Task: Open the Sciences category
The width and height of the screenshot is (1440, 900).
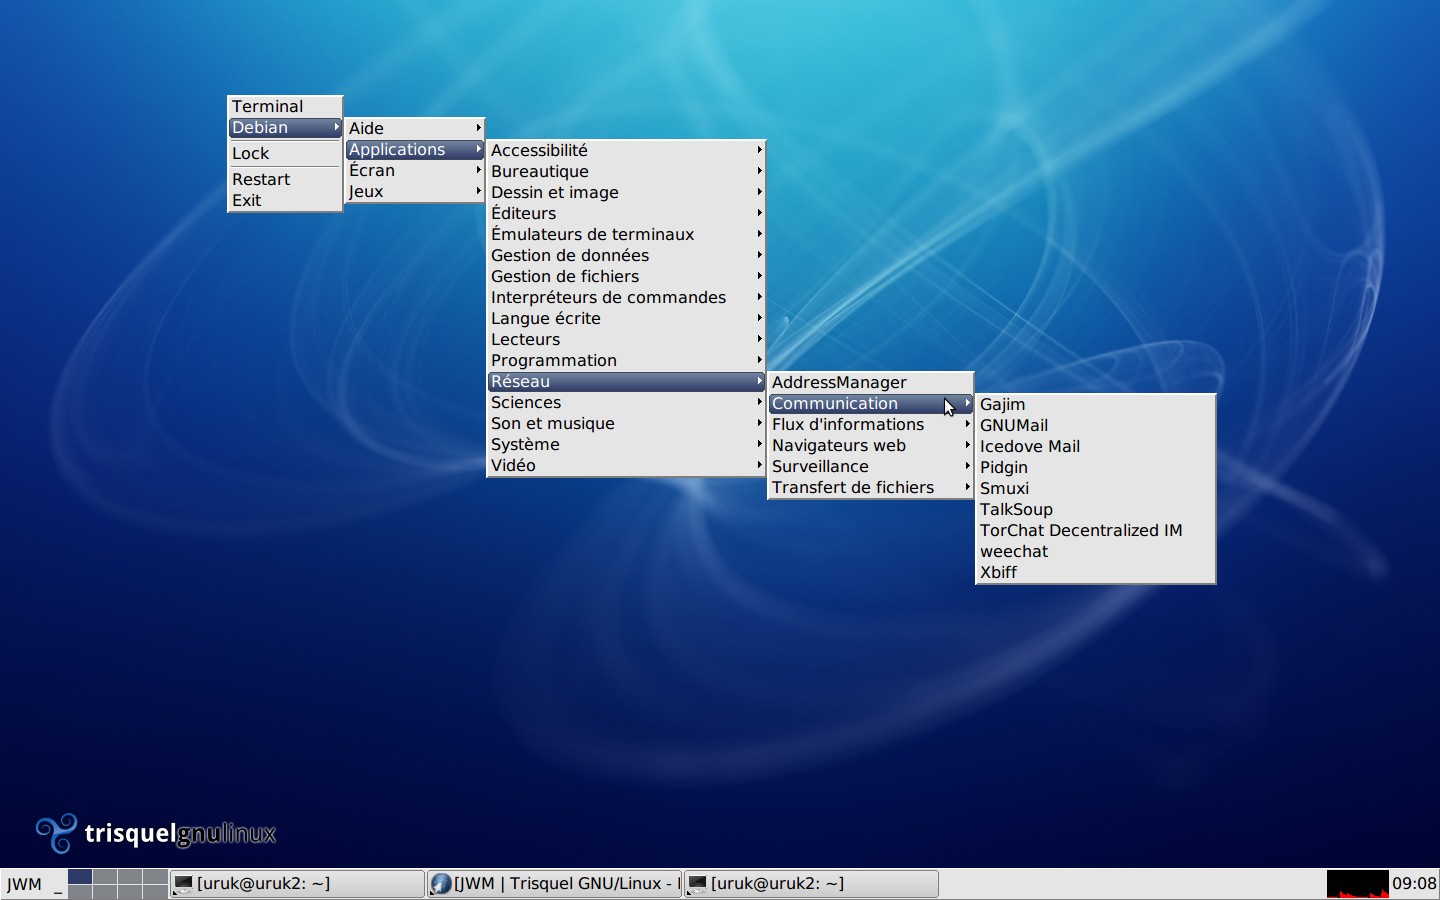Action: pos(626,402)
